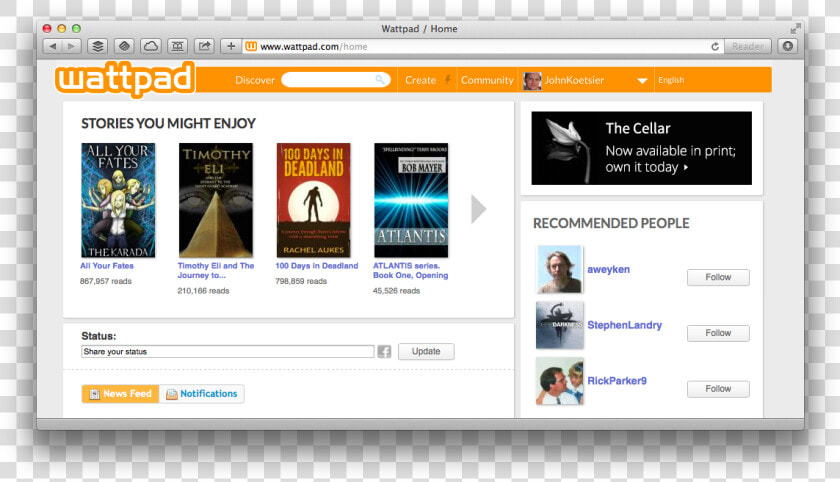Screen dimensions: 840x482
Task: Open the RickParker9 profile link
Action: coord(617,381)
